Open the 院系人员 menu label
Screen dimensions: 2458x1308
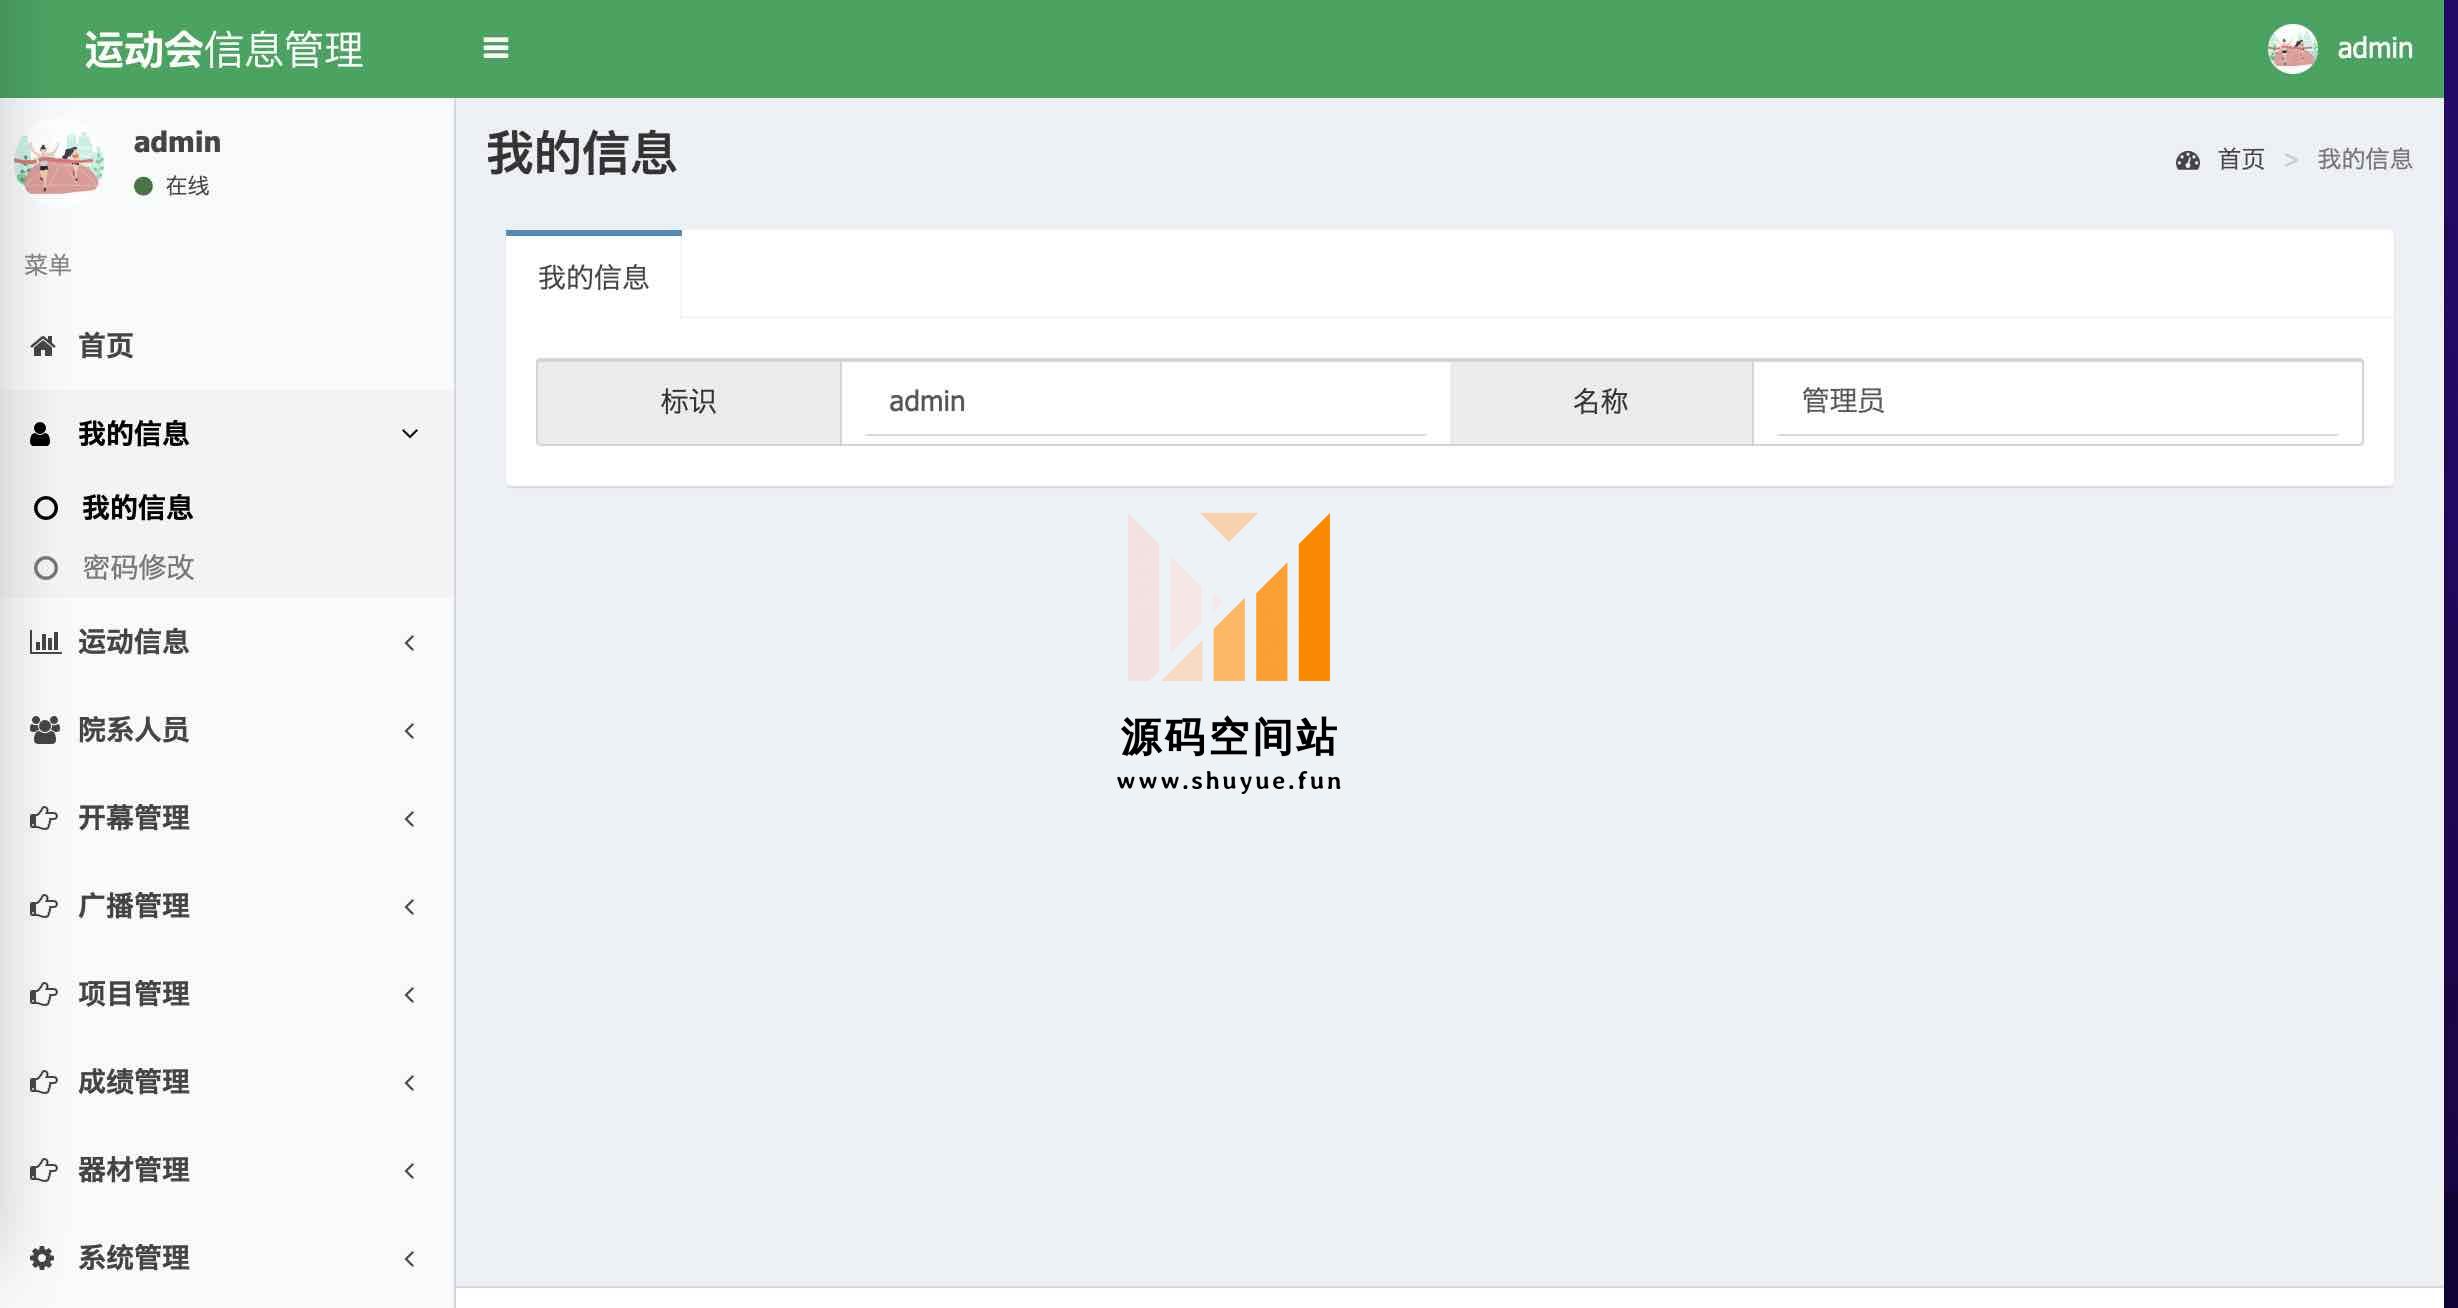[x=134, y=730]
